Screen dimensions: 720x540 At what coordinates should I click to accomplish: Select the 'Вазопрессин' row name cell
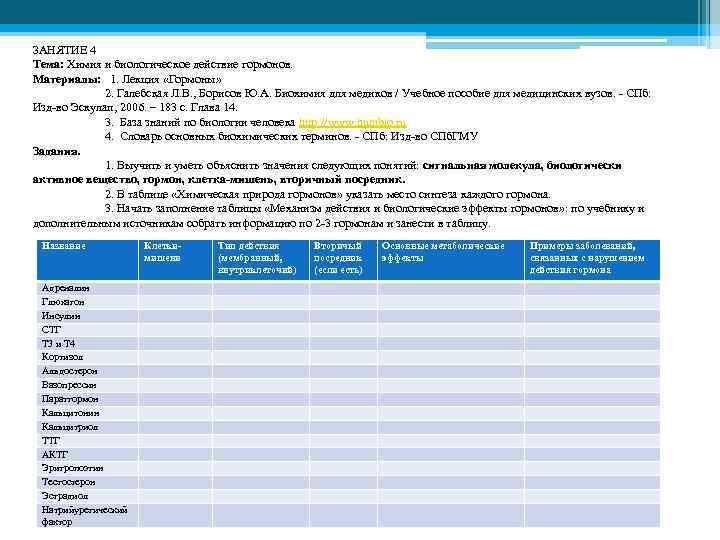point(87,385)
